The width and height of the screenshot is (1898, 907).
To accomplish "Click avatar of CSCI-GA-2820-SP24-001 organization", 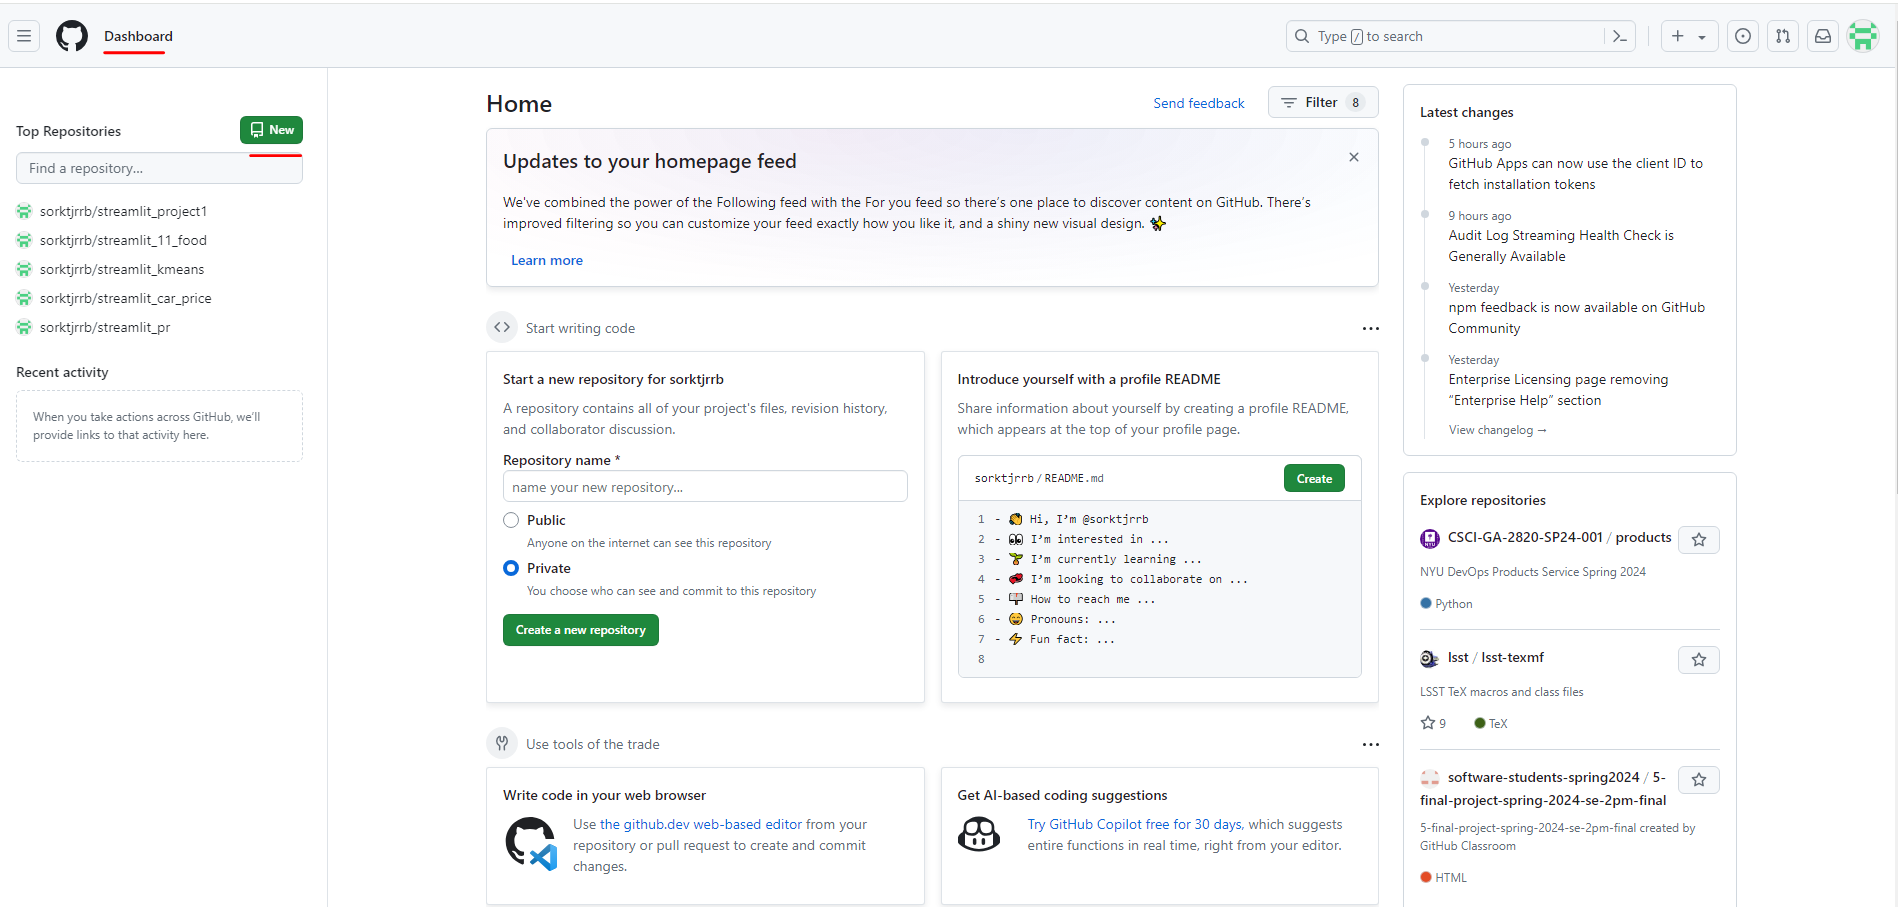I will [x=1430, y=539].
